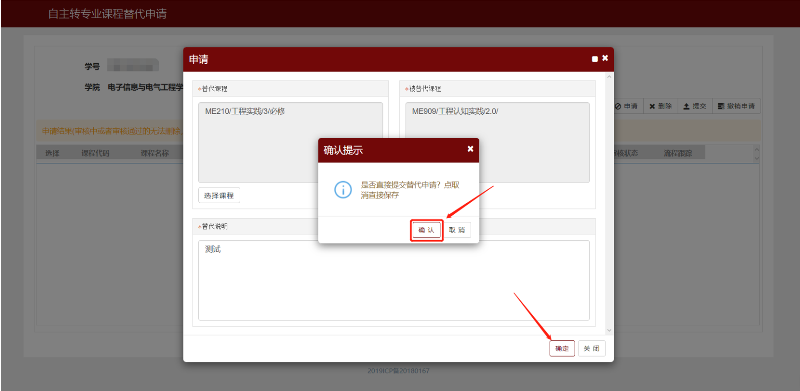Click 关闭 at bottom of 申请 dialog

[592, 349]
